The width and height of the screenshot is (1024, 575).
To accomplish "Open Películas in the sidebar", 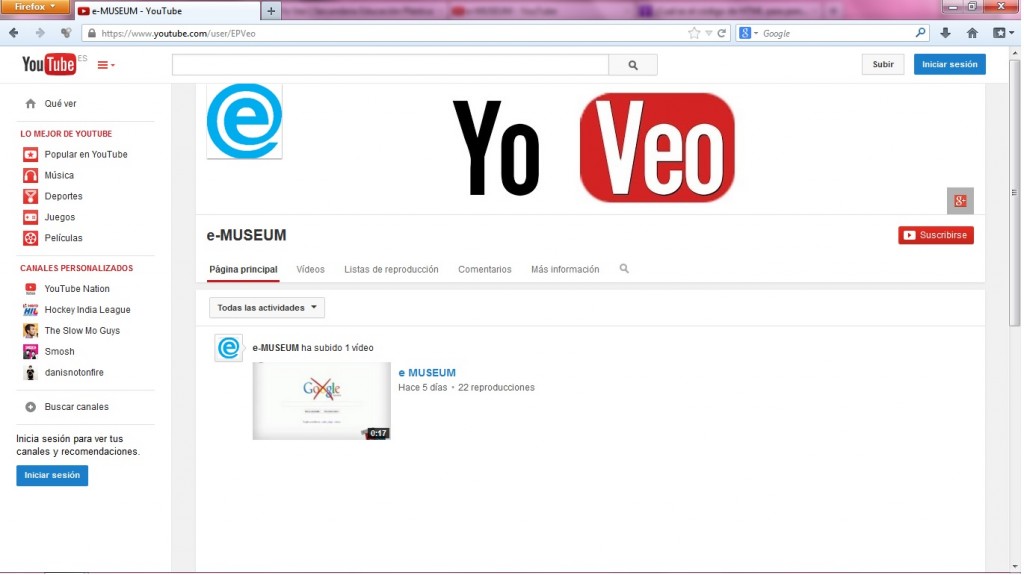I will click(63, 239).
